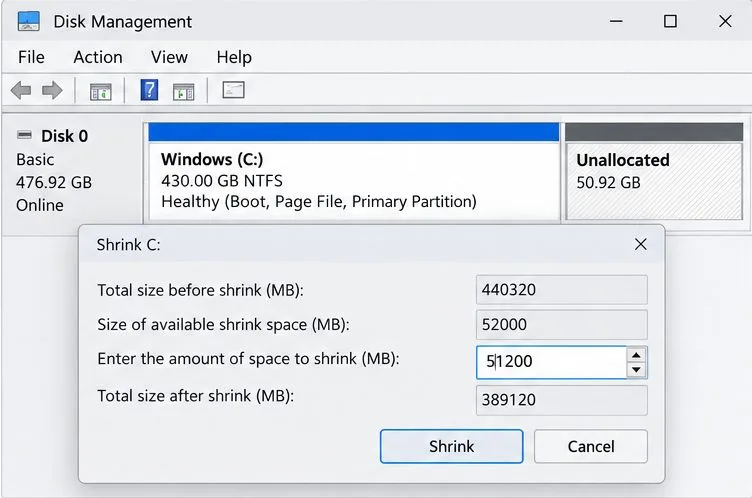Screen dimensions: 752x498
Task: Click 'Total size before shrink (MB)' label
Action: 200,290
